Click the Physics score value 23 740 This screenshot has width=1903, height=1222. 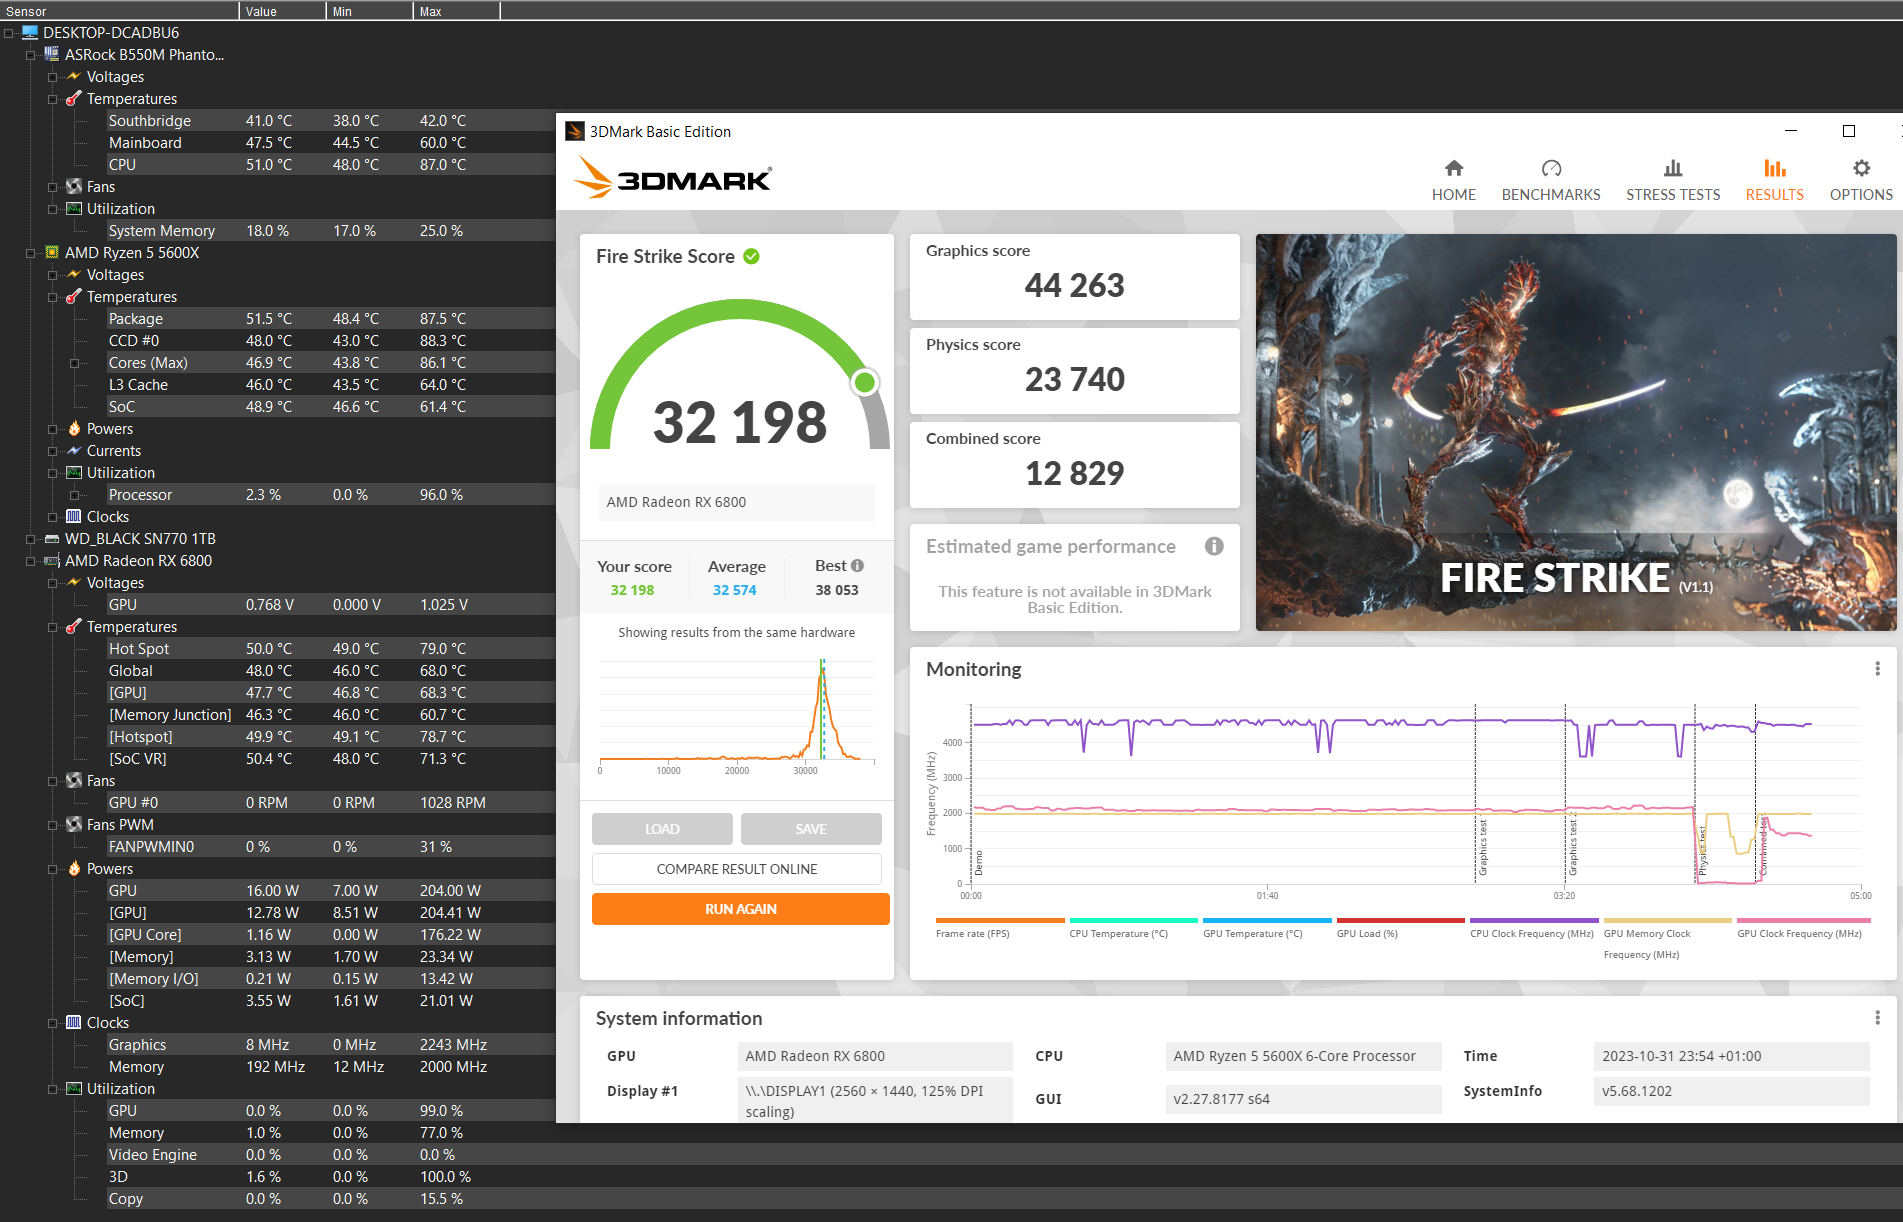(x=1075, y=380)
